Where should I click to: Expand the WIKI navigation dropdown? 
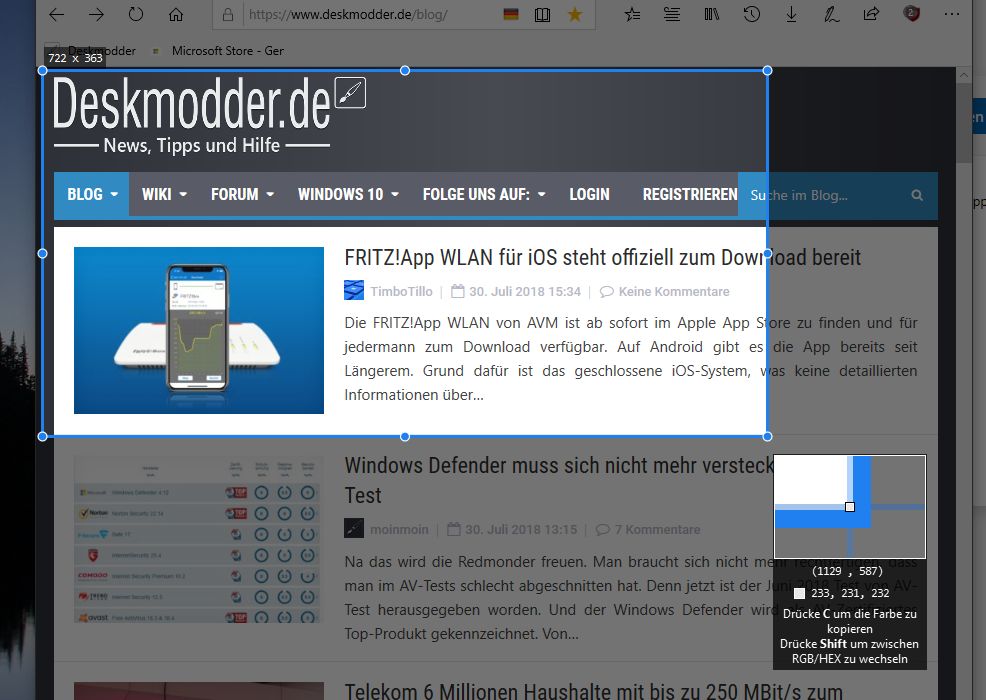(x=164, y=194)
